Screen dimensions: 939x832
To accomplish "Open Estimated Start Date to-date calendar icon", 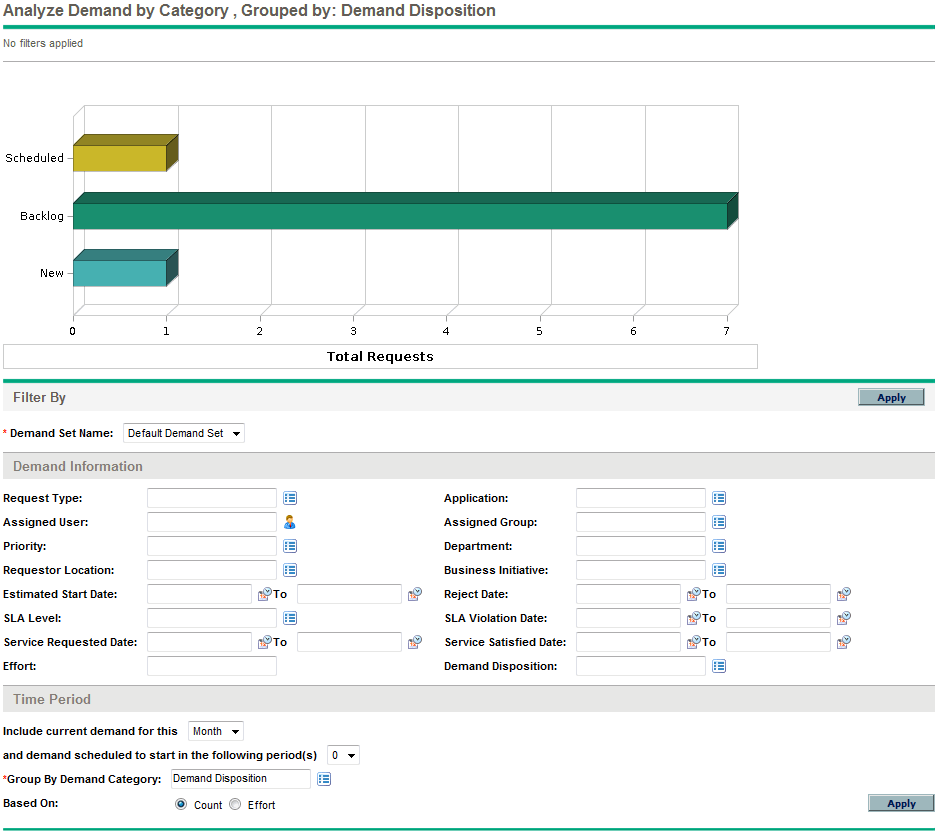I will 415,594.
